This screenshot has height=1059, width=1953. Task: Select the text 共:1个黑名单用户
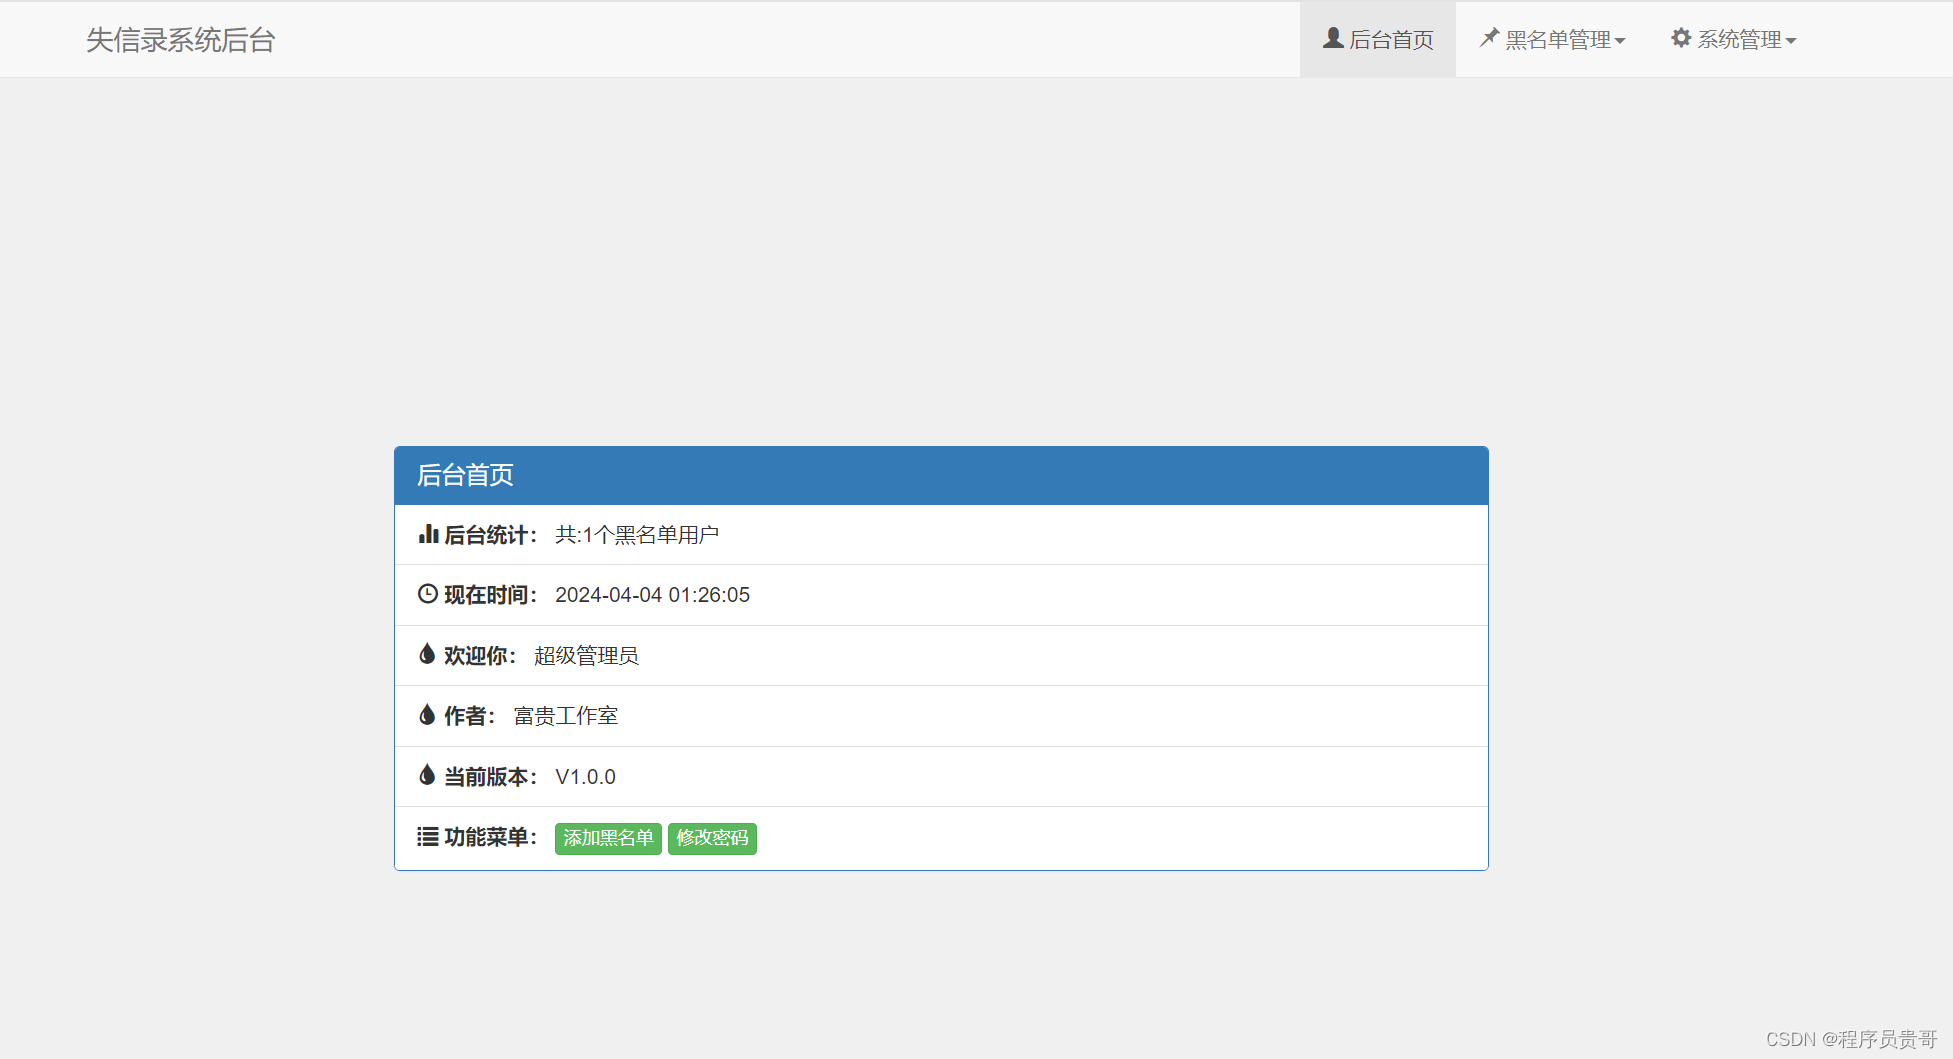637,535
